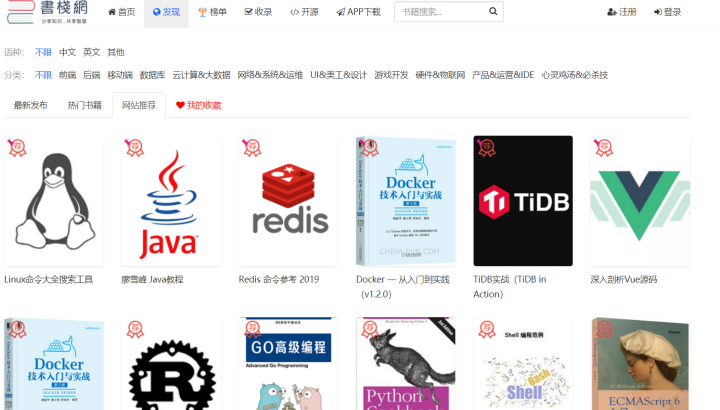The image size is (720, 410).
Task: Switch to the 热门书籍 tab
Action: (84, 105)
